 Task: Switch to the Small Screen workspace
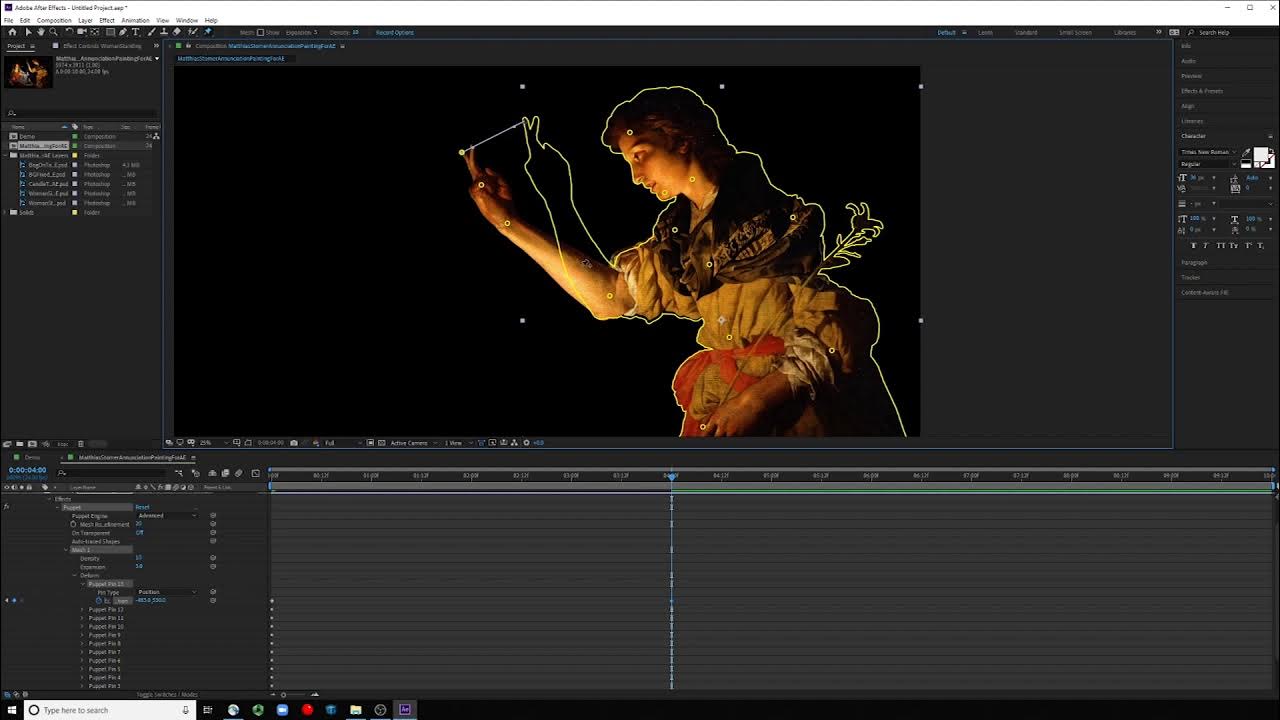click(1075, 32)
